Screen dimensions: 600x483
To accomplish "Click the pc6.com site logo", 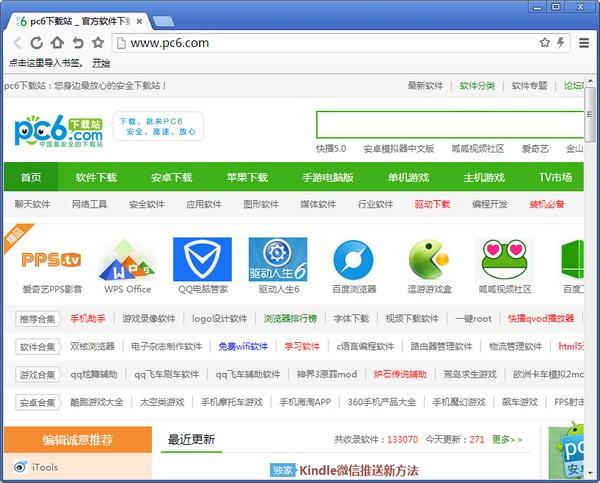I will (59, 131).
